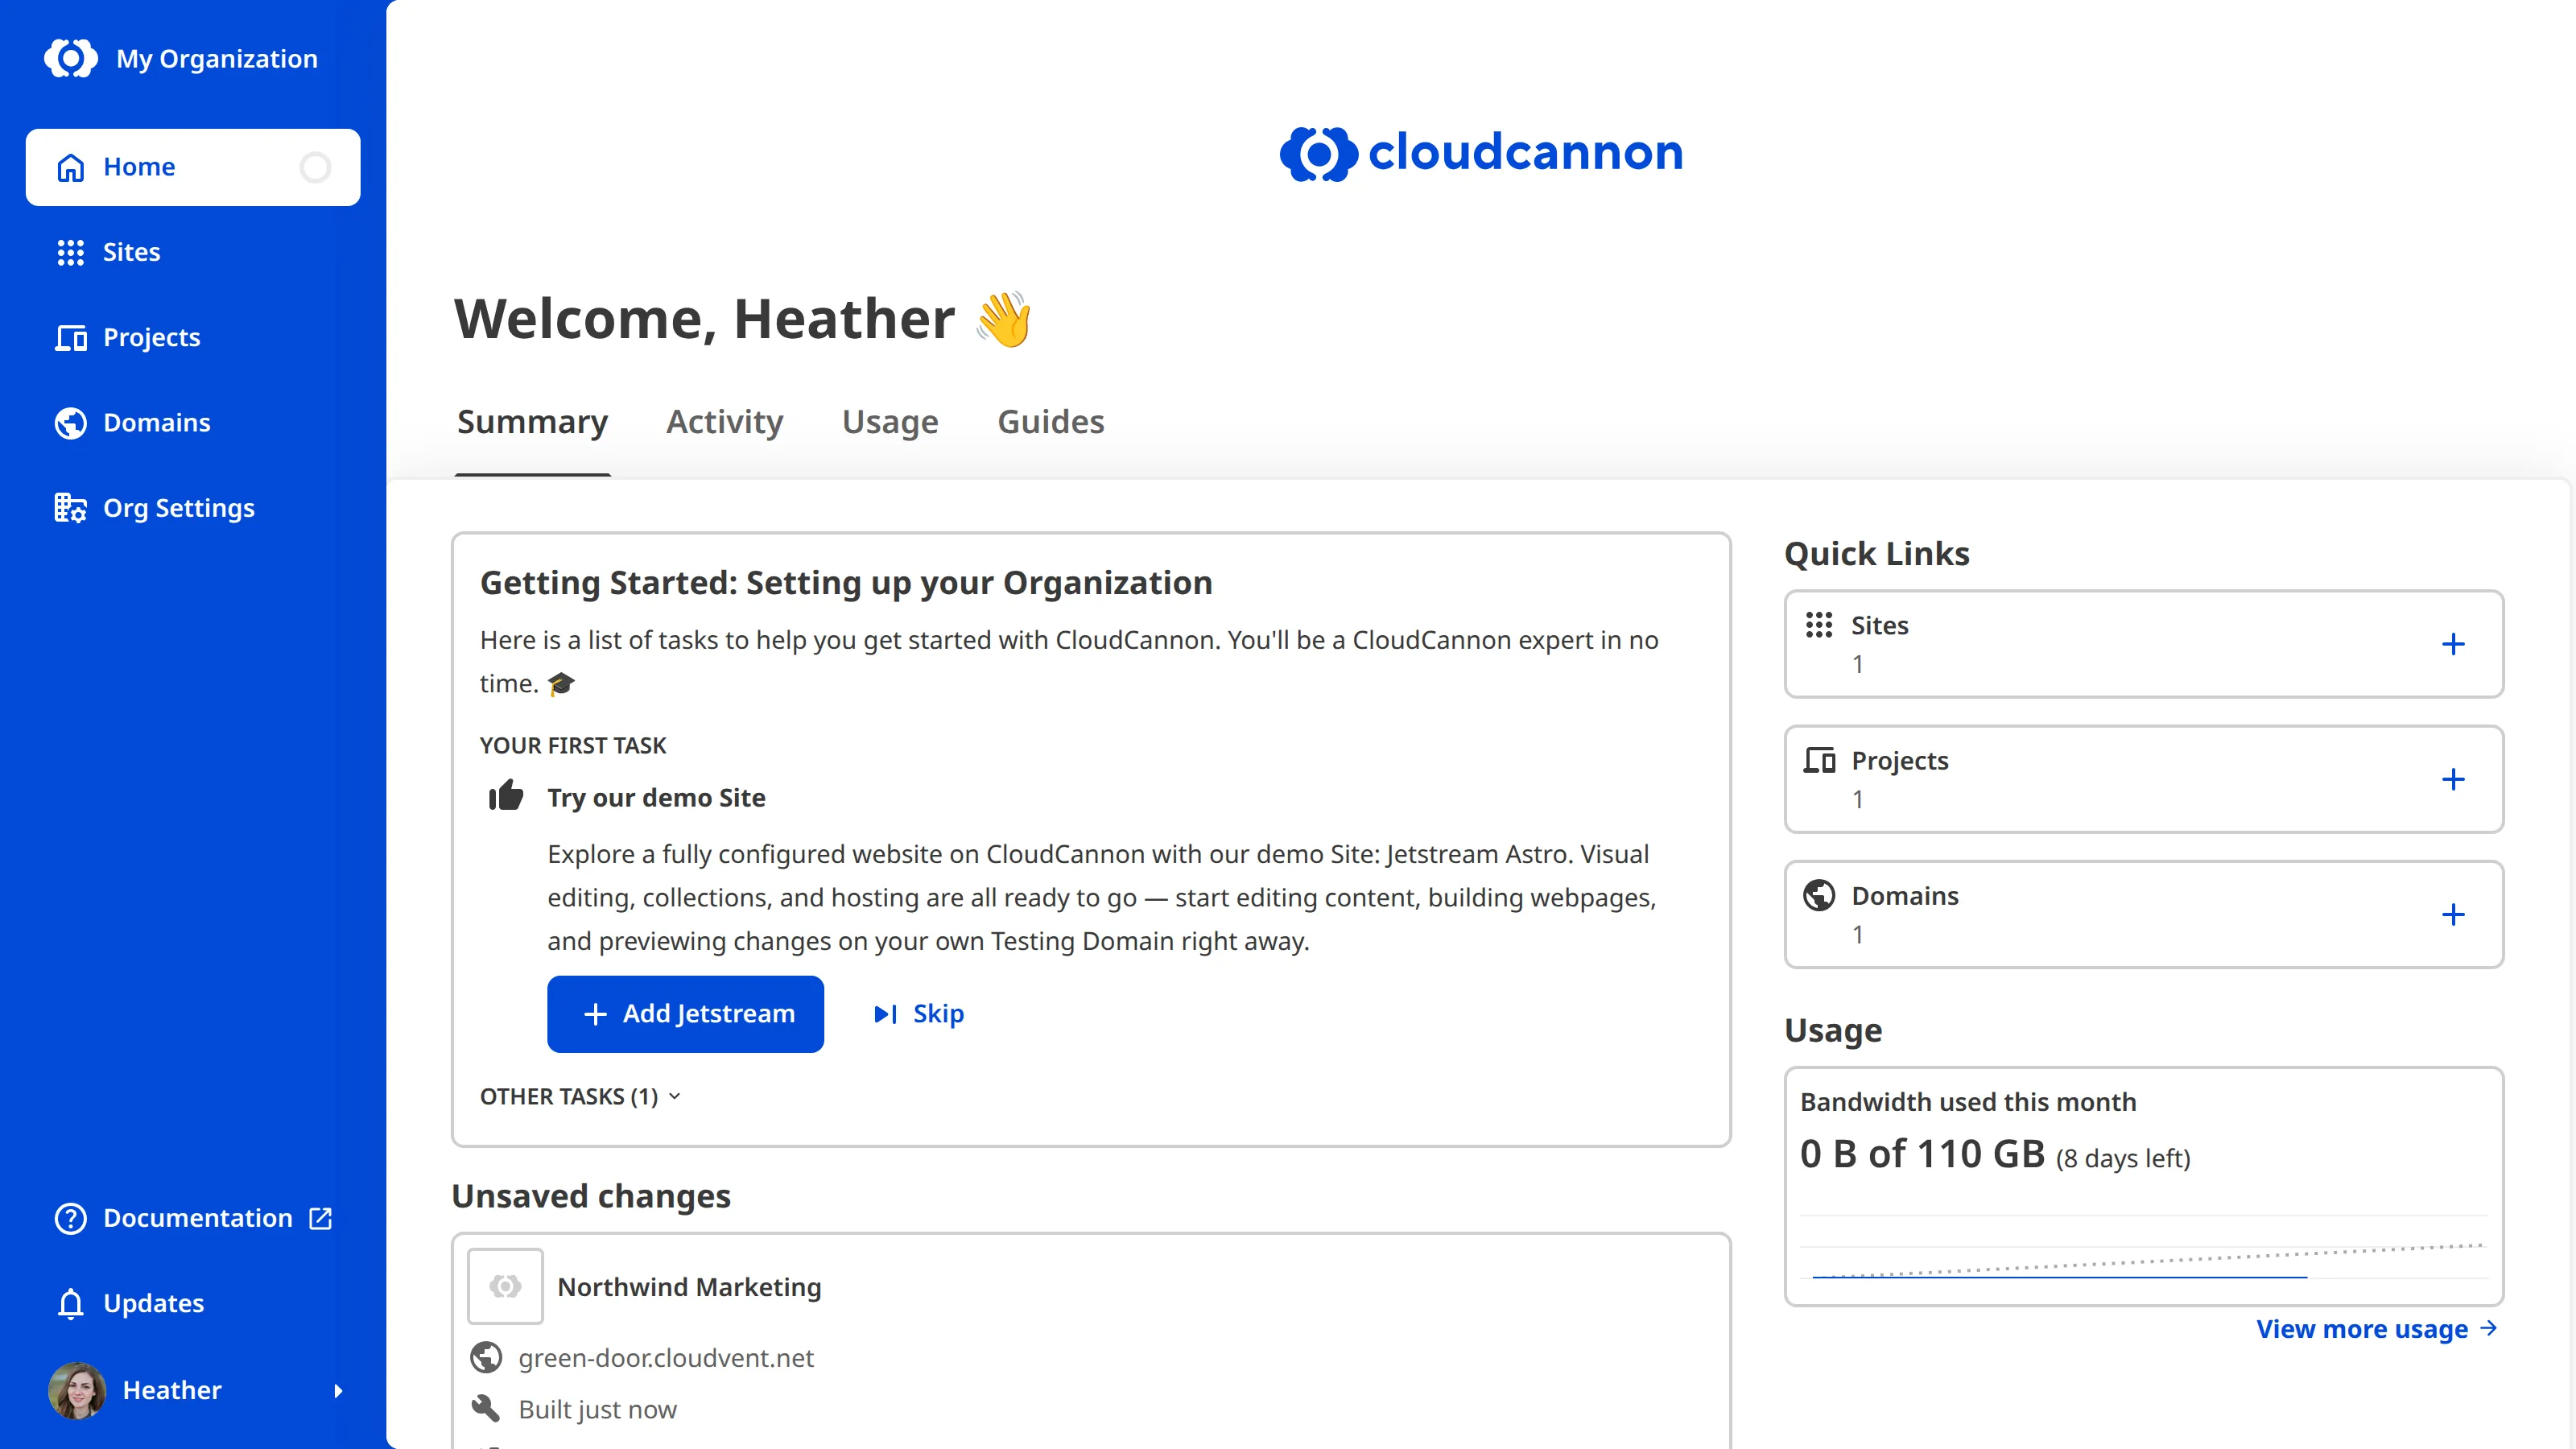Click the cloudcannon logo at top

[x=1481, y=153]
